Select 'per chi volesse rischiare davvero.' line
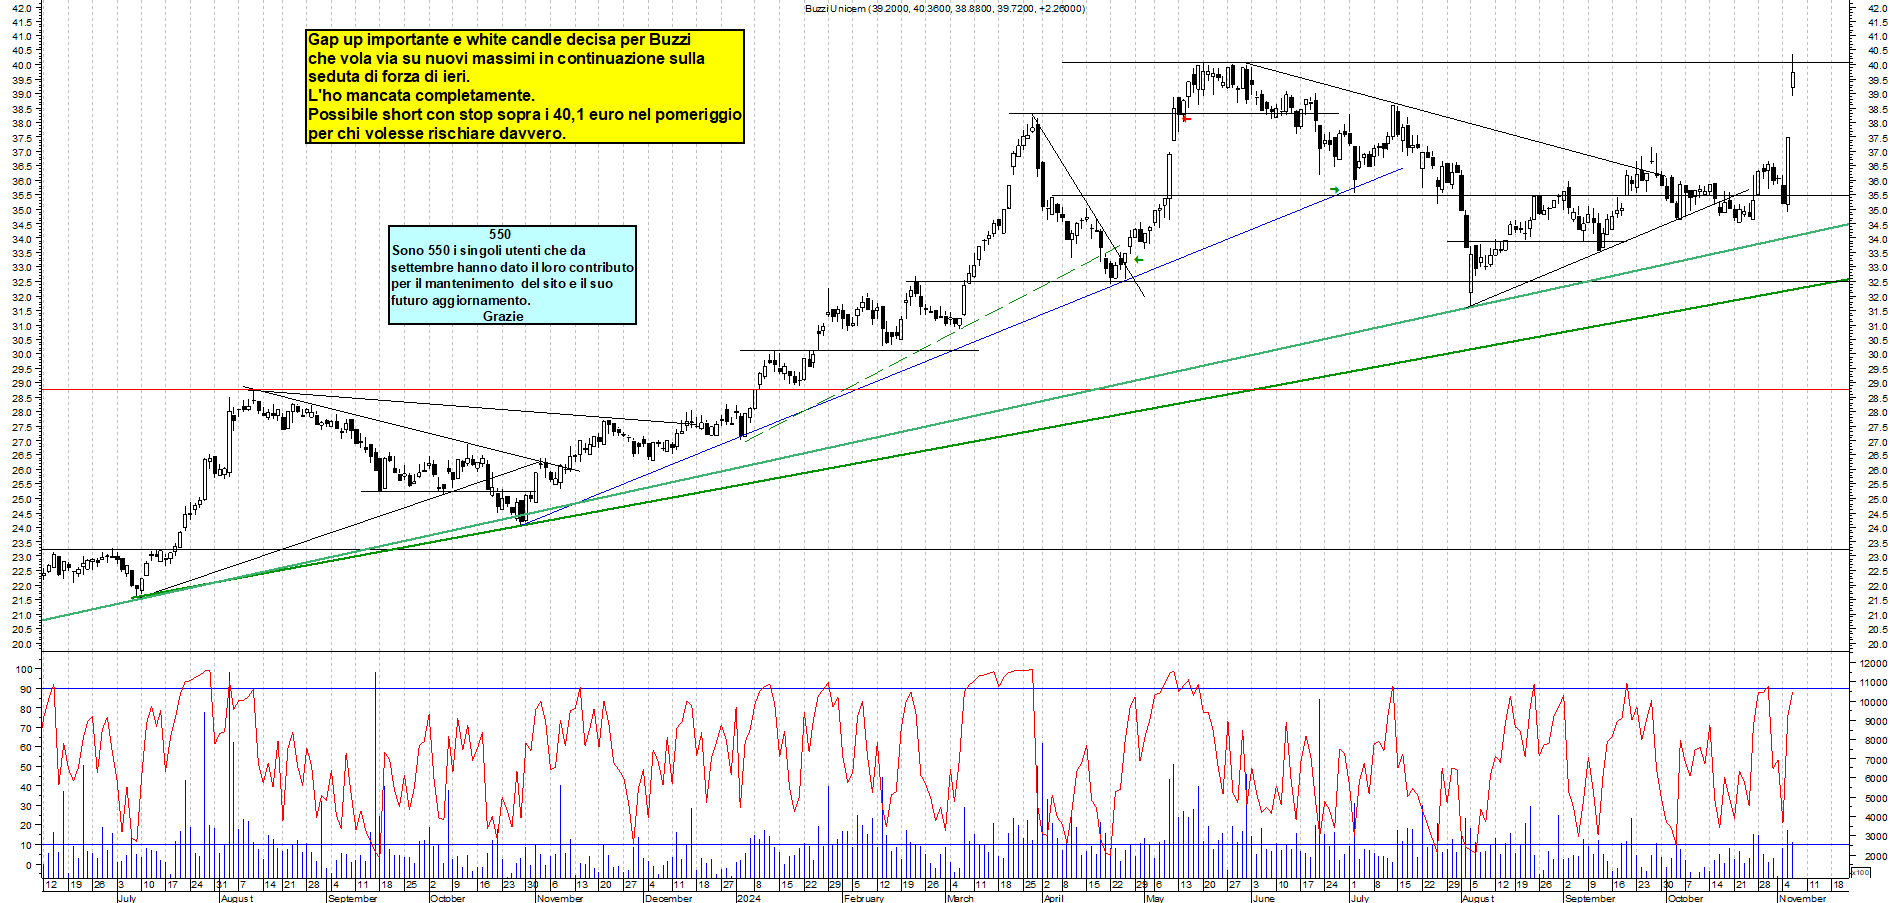The image size is (1890, 903). (437, 134)
